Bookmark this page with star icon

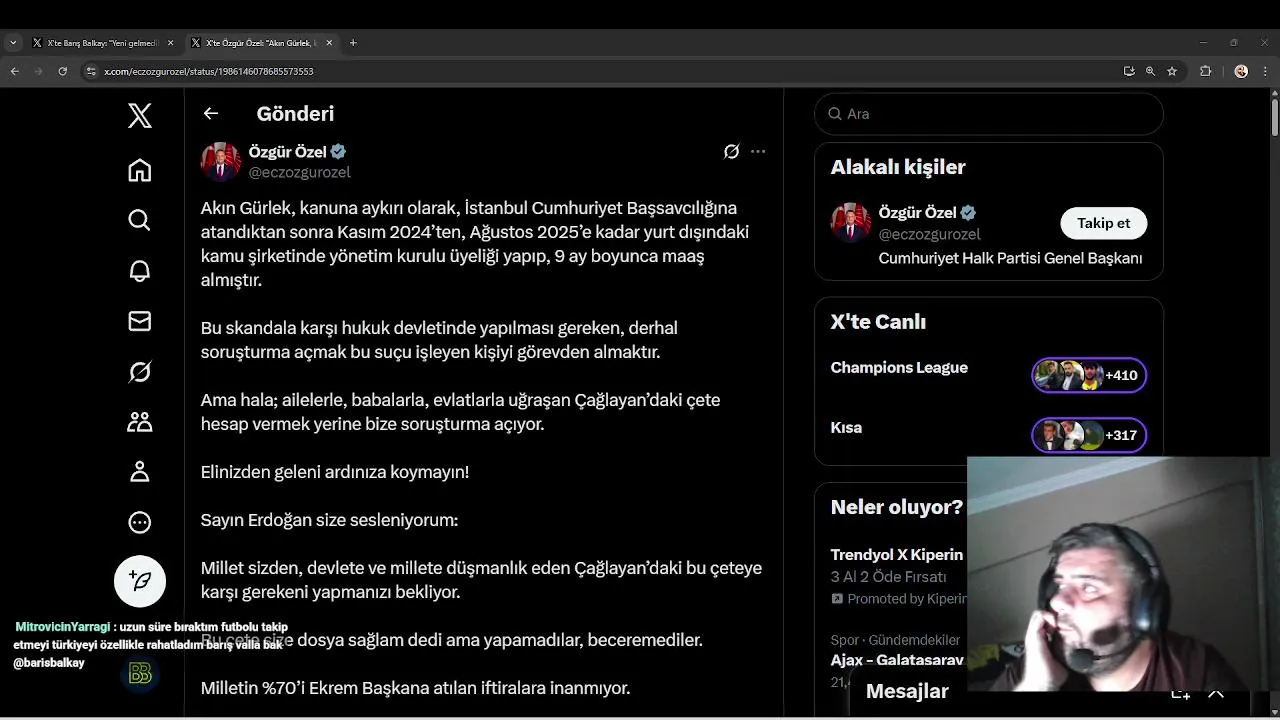1172,71
